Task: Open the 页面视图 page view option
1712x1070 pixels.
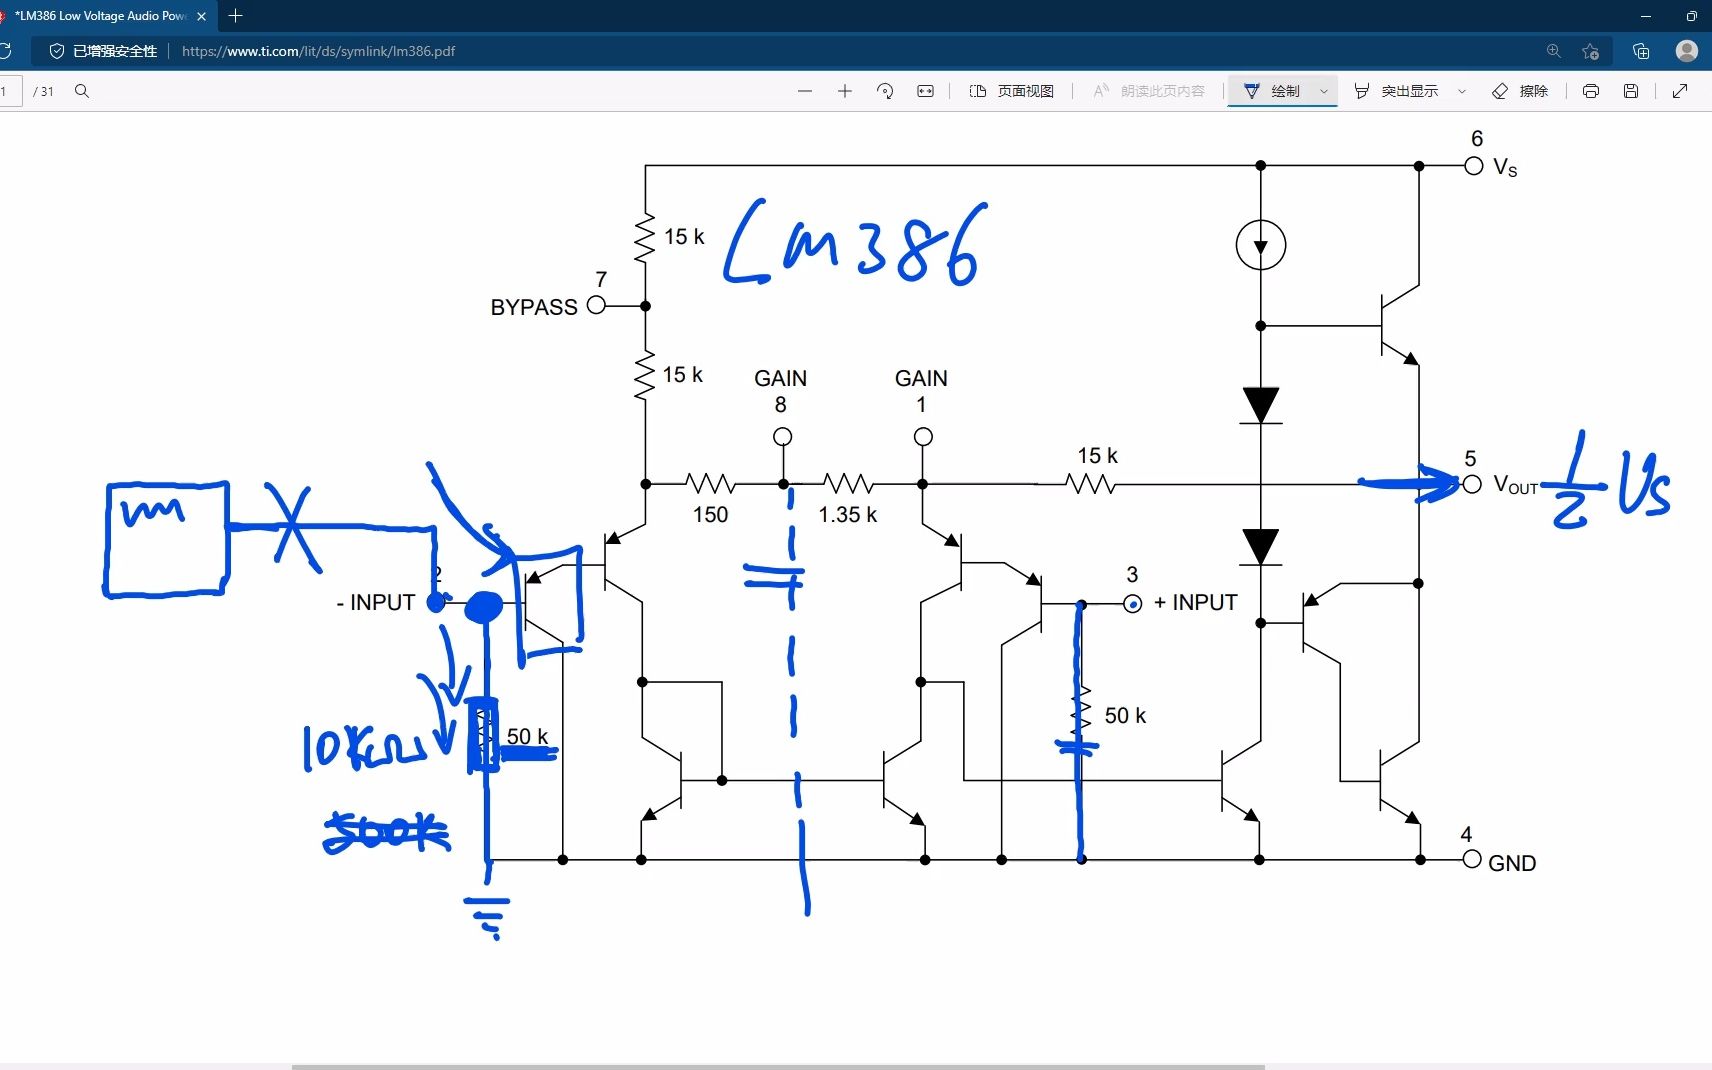Action: pyautogui.click(x=1012, y=91)
